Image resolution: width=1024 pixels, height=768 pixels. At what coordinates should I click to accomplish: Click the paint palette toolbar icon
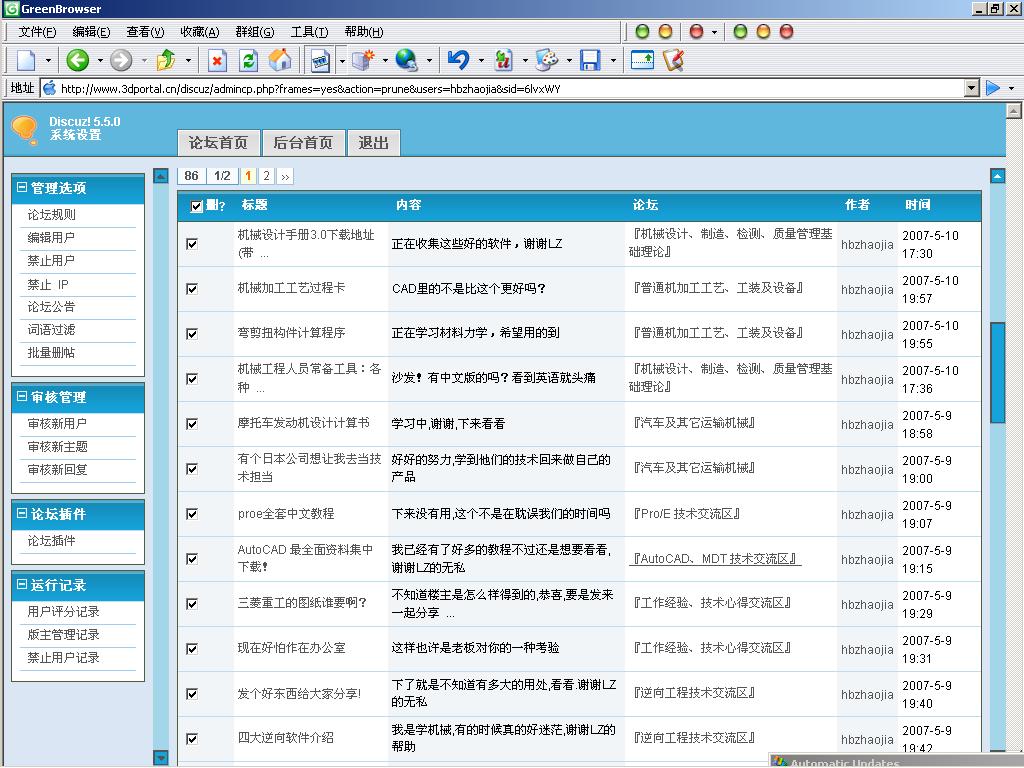click(547, 60)
